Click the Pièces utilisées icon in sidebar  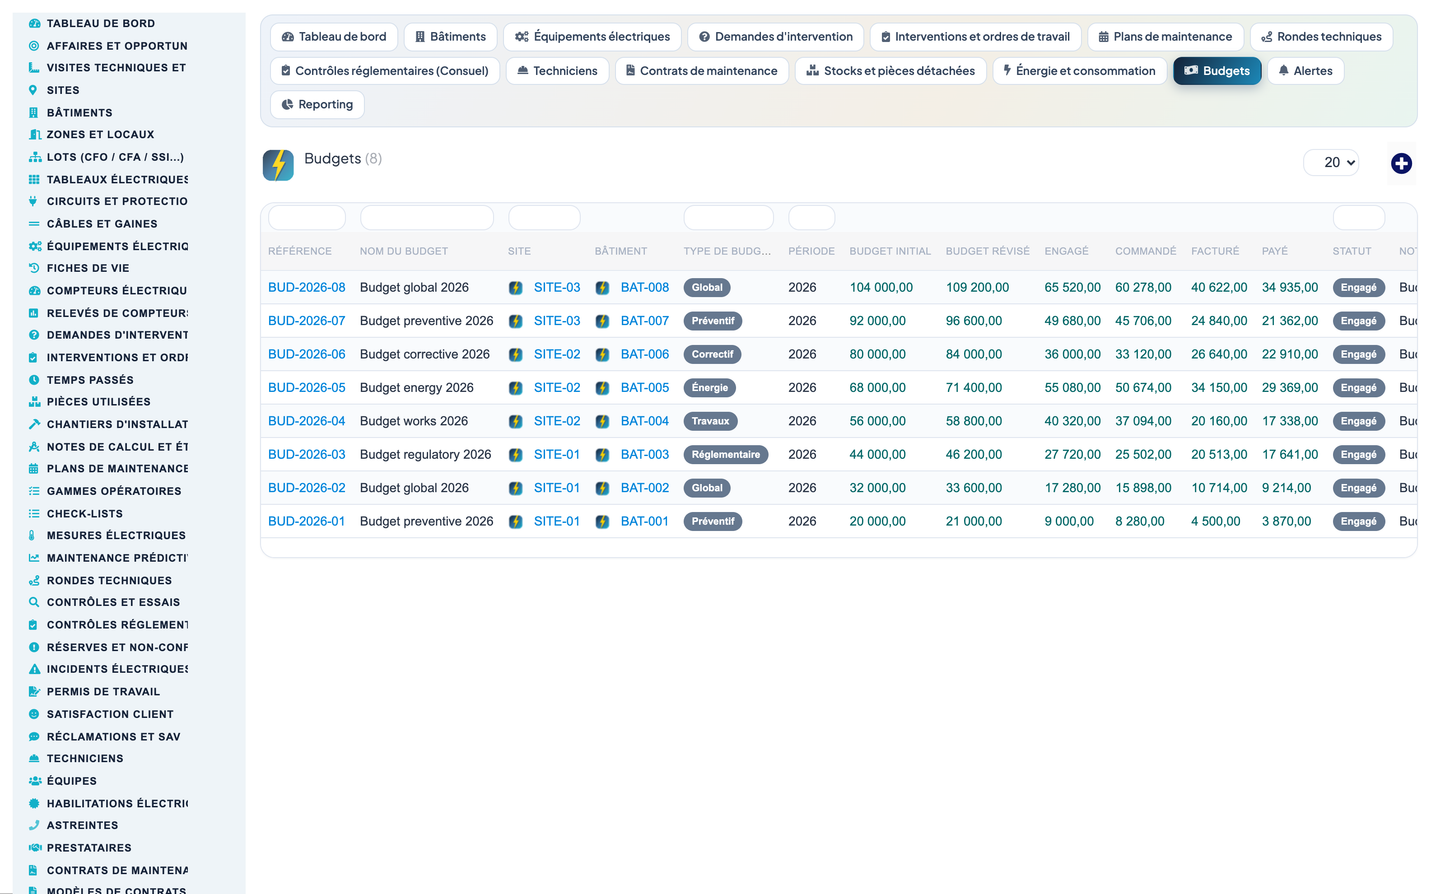click(34, 402)
